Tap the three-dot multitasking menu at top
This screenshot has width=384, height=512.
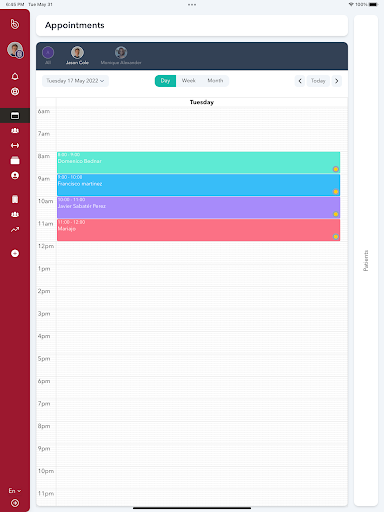pyautogui.click(x=192, y=5)
